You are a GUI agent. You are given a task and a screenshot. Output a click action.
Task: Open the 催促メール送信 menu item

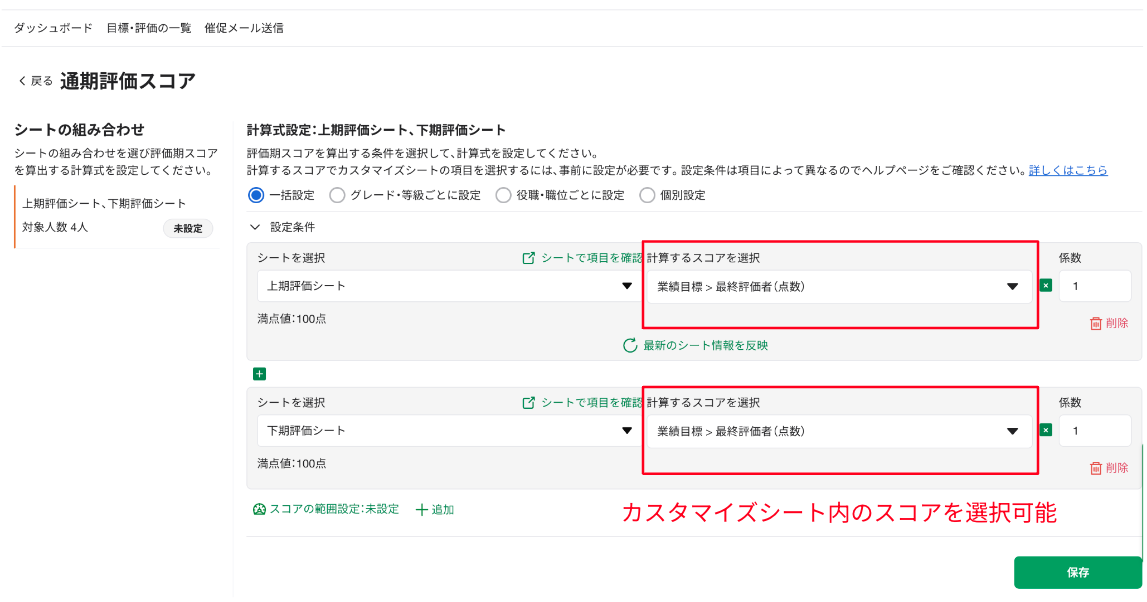click(x=243, y=28)
